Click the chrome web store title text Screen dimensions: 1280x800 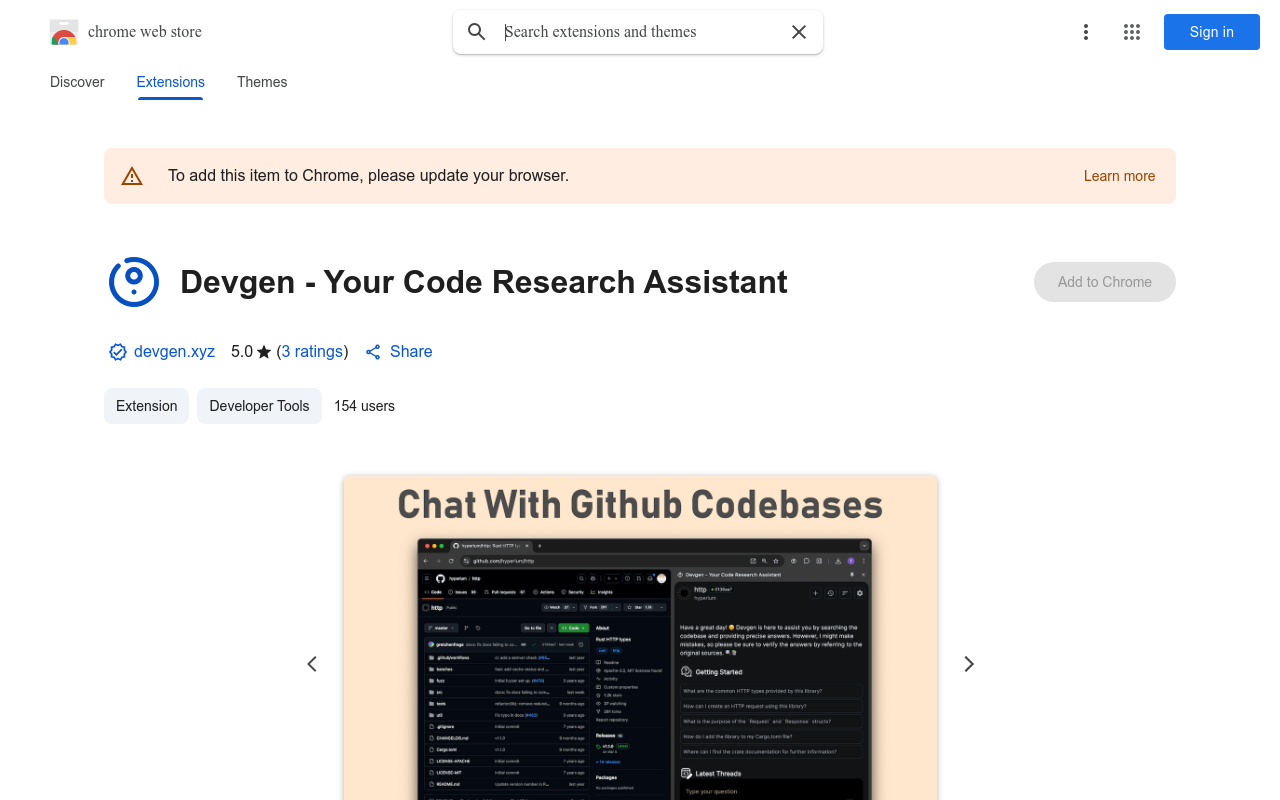[145, 32]
